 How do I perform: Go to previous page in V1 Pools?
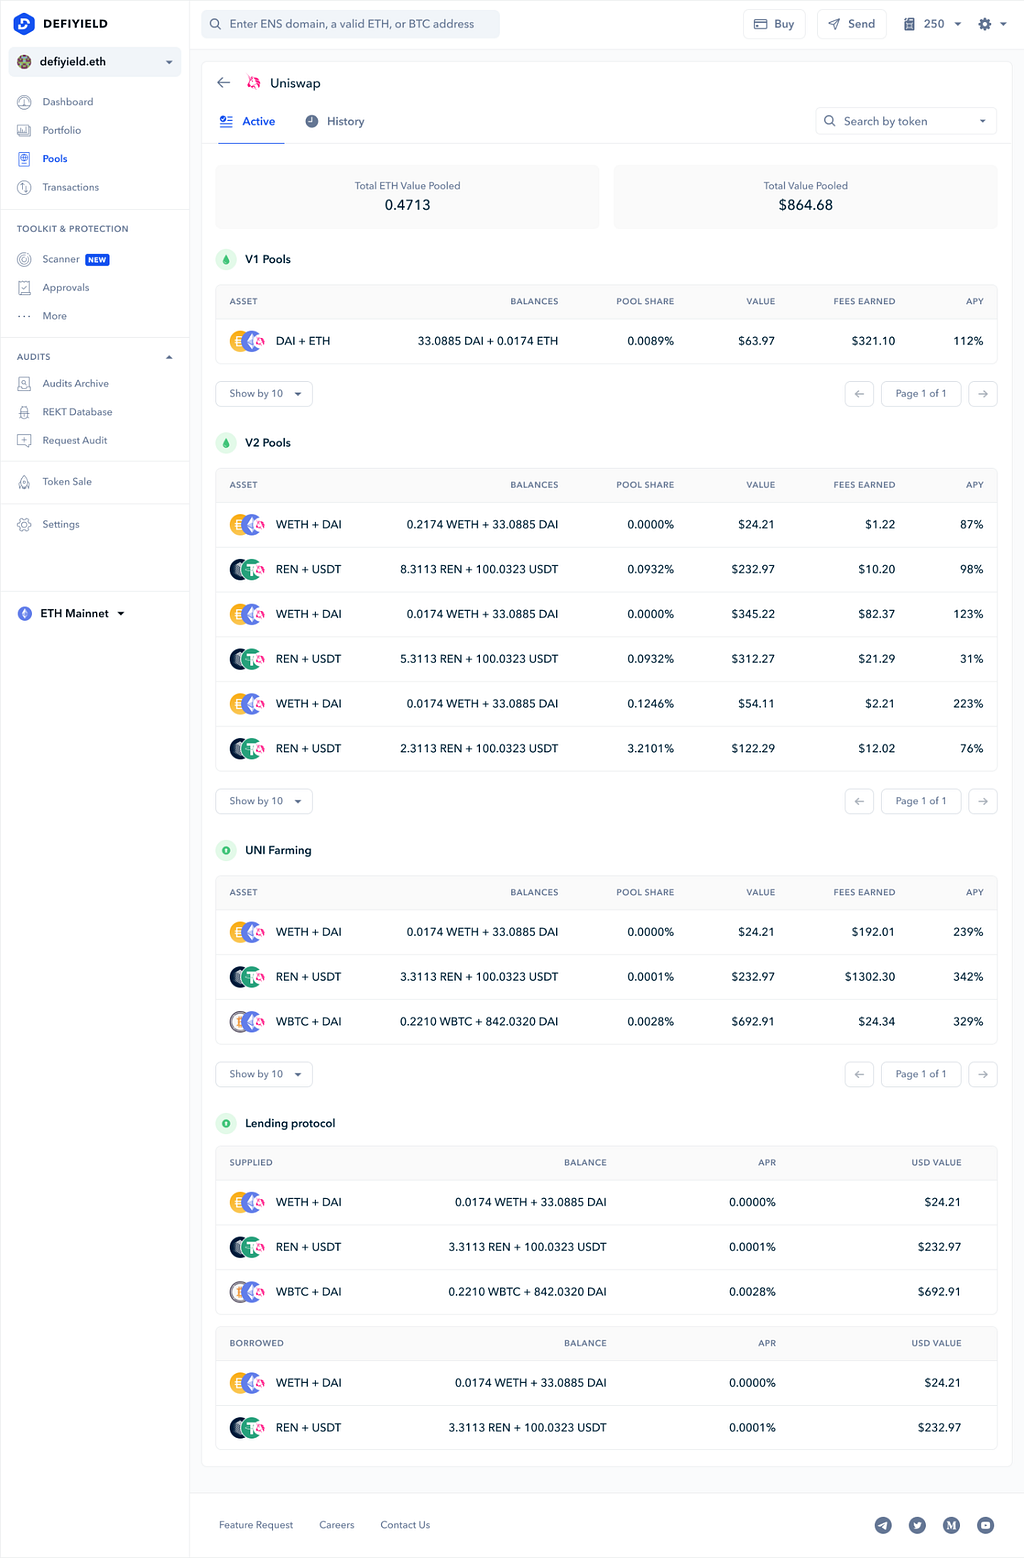pos(859,394)
